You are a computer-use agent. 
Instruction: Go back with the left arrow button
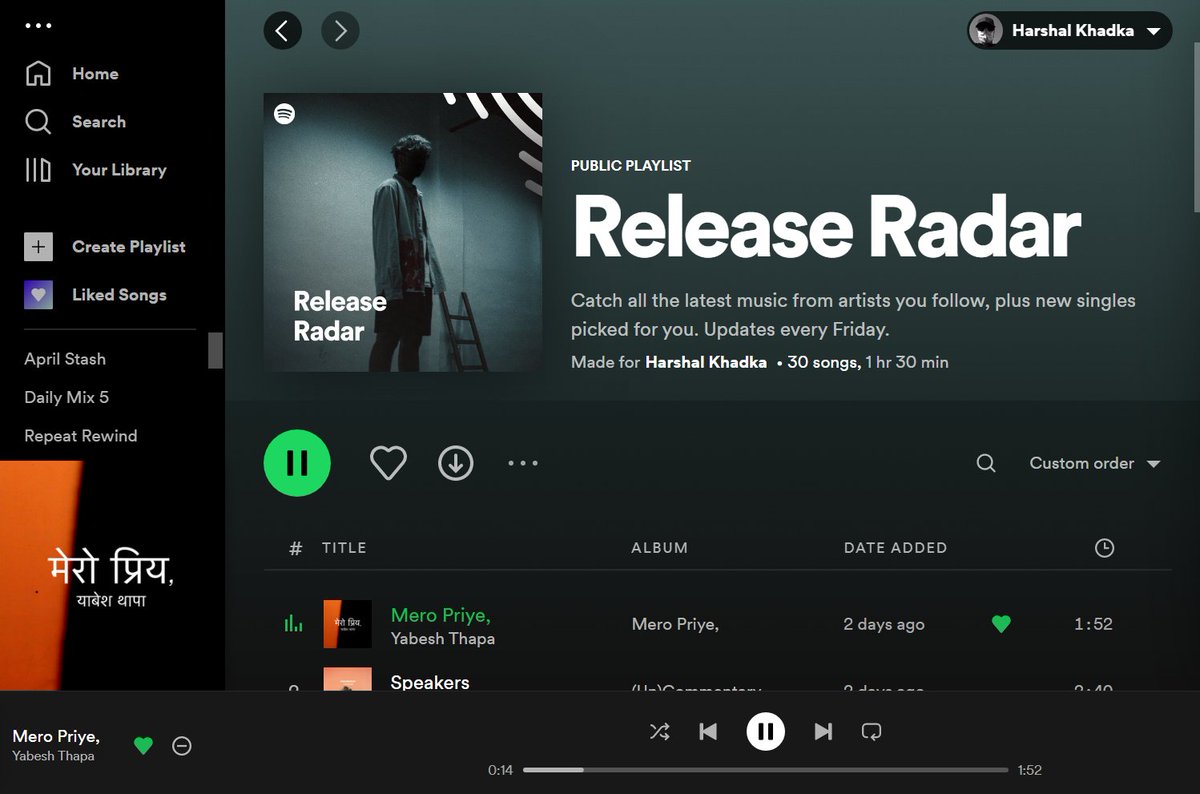pos(282,31)
